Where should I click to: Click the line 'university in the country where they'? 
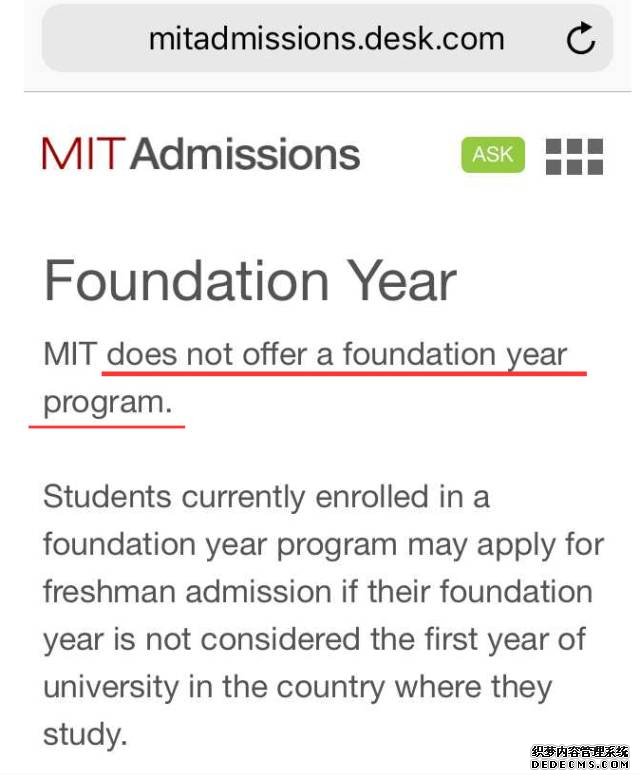click(x=298, y=687)
